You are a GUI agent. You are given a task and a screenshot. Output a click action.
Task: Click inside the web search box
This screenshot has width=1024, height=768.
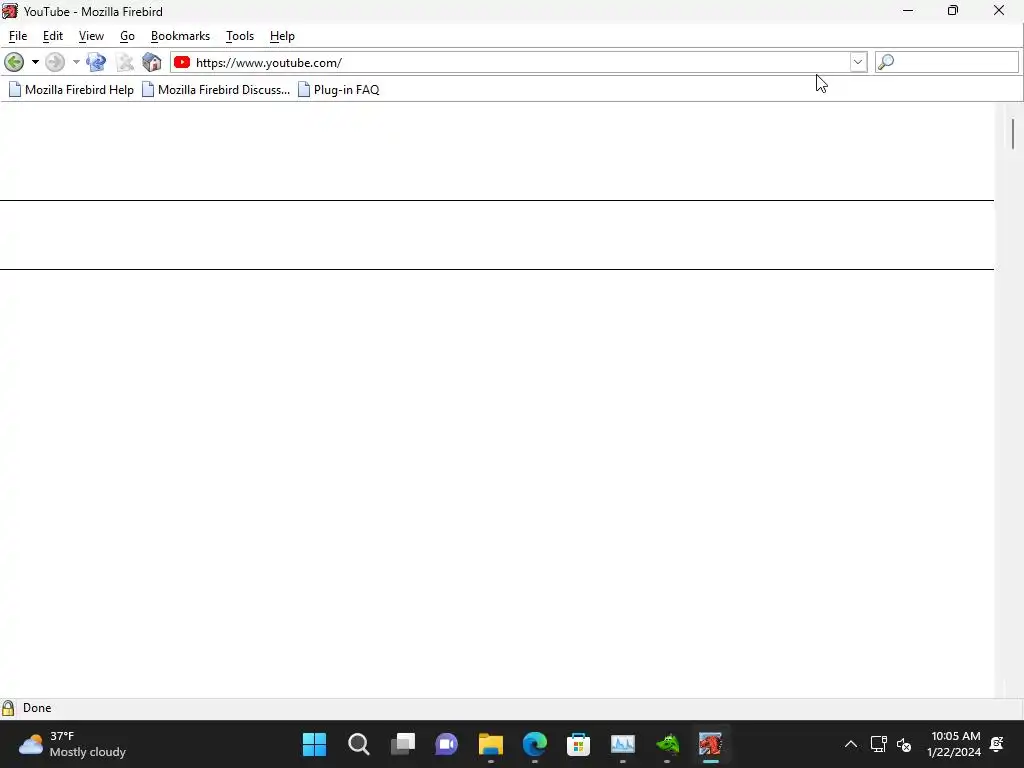[956, 62]
